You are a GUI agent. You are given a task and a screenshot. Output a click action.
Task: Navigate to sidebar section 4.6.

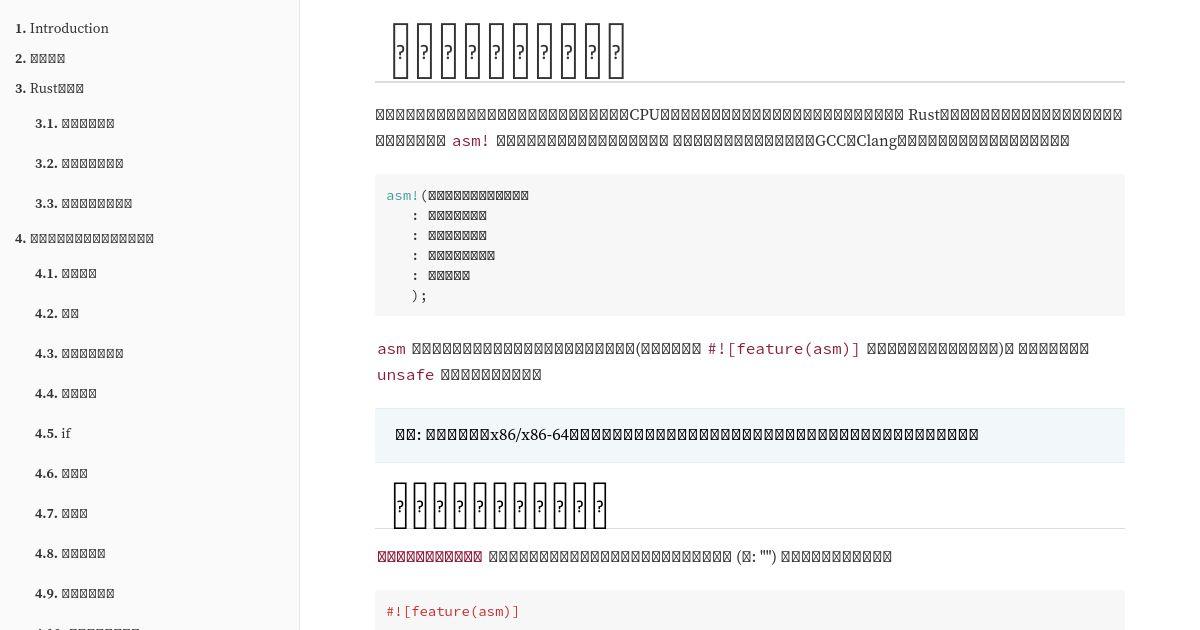point(61,473)
